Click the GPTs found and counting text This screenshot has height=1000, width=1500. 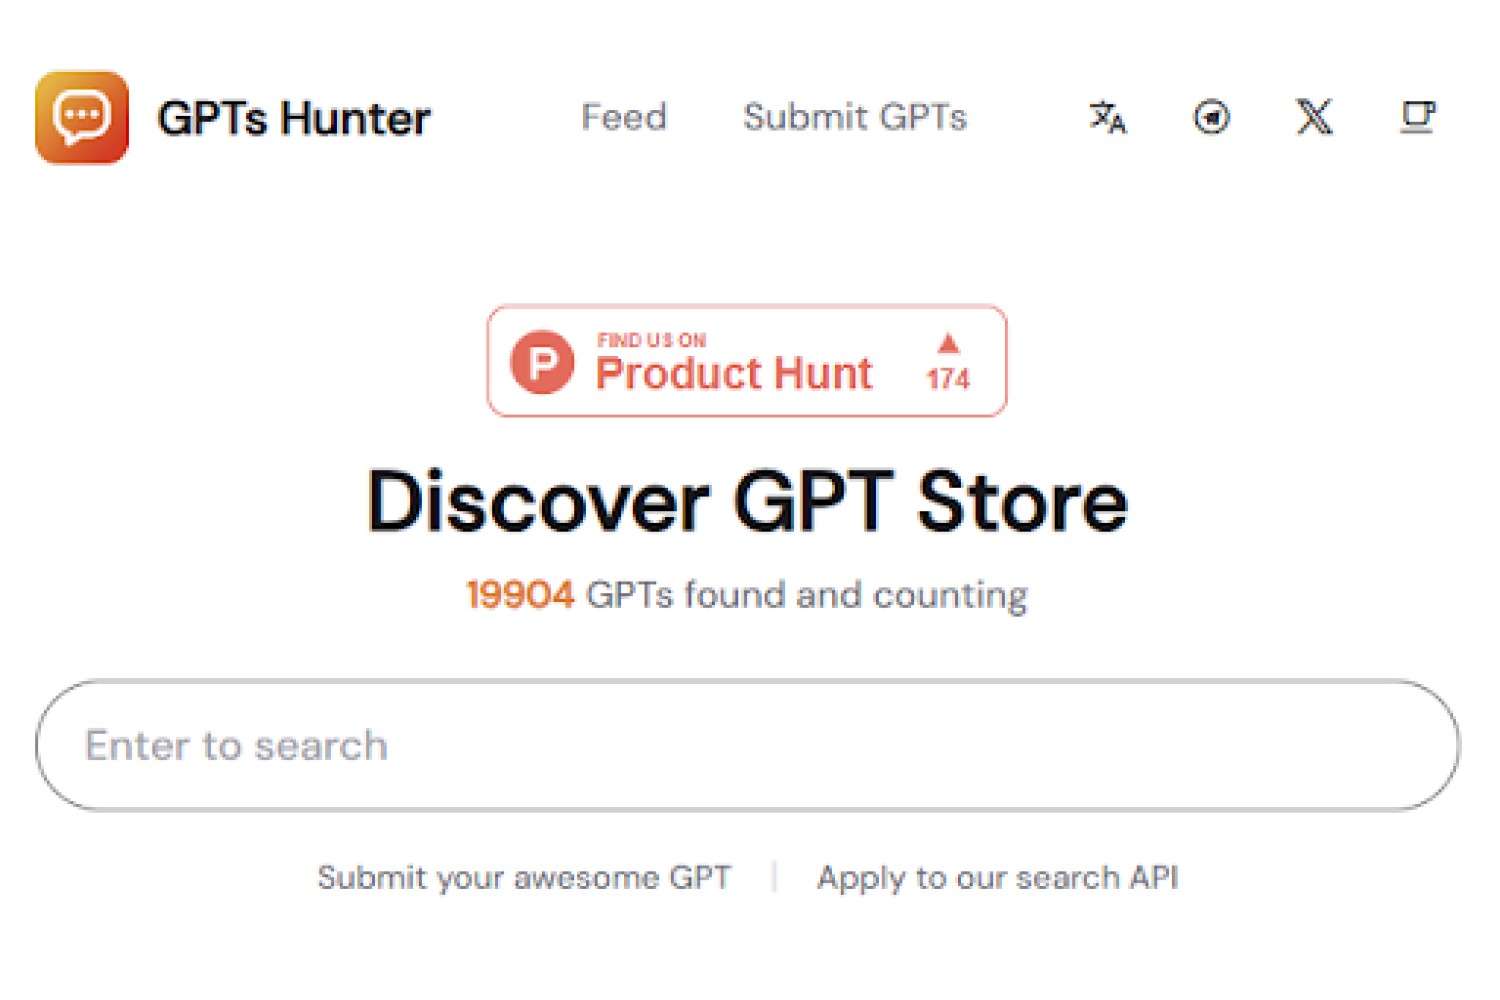point(806,595)
